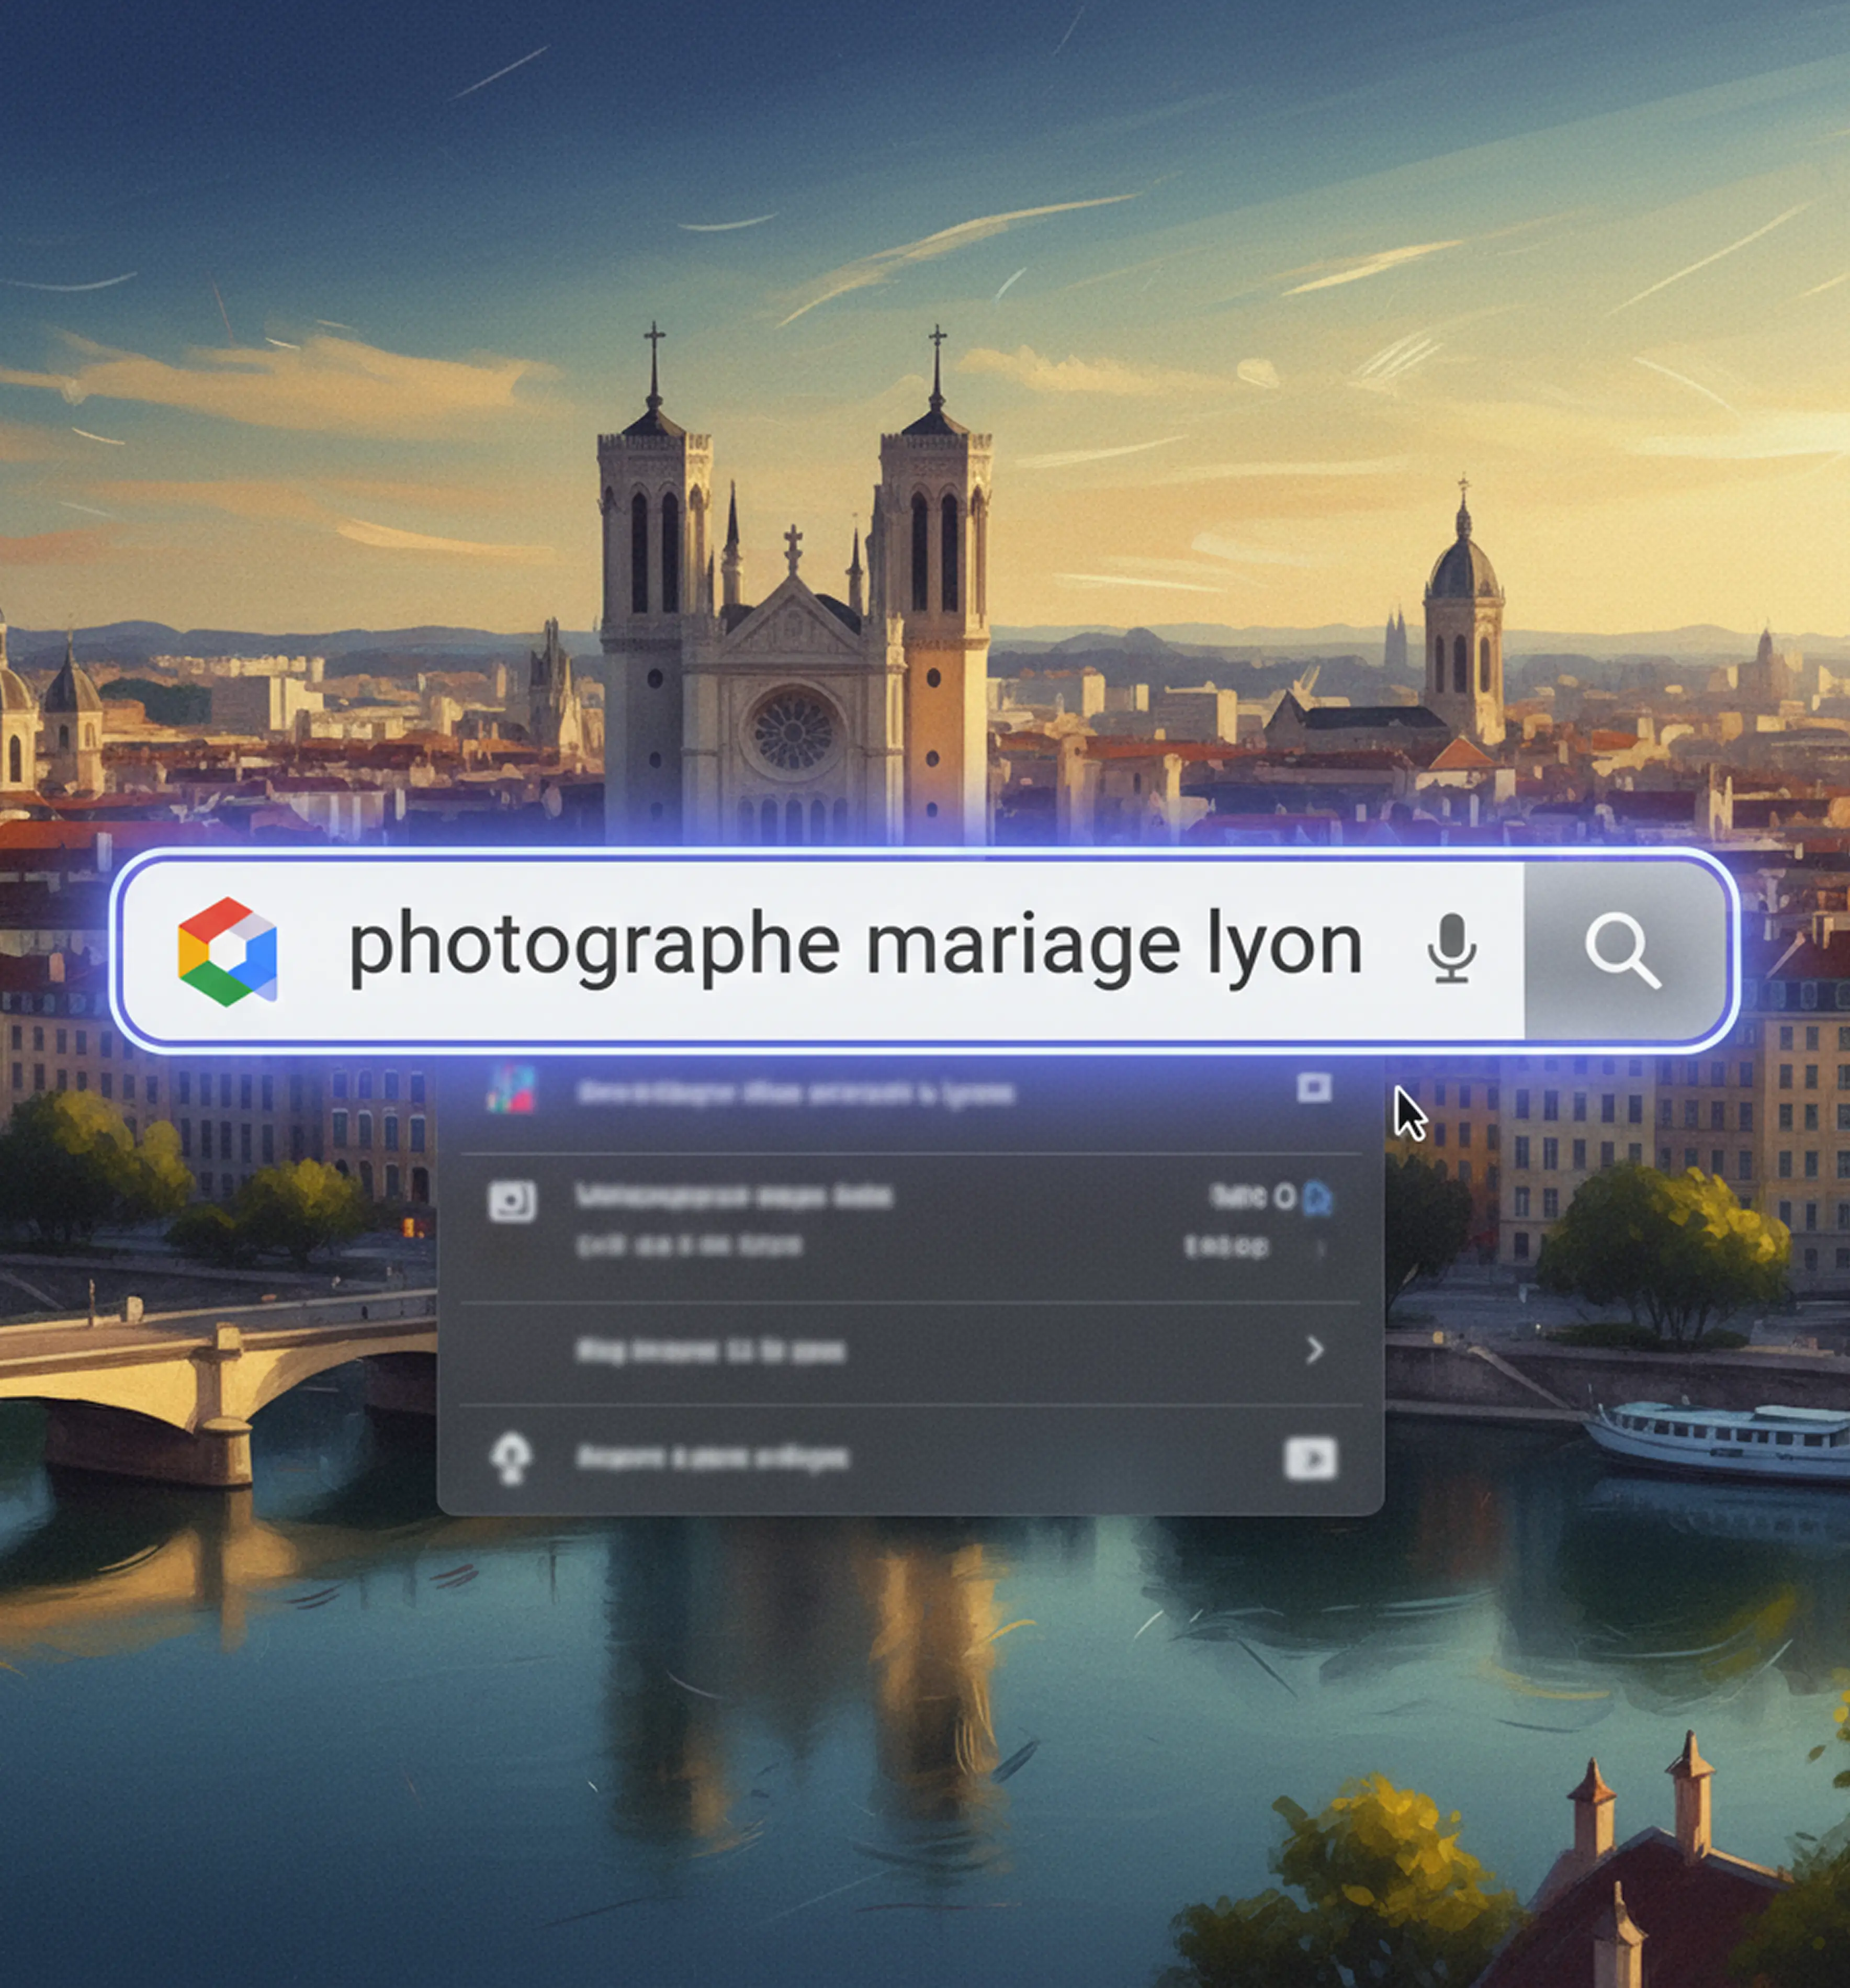Expand third suggestion using right chevron
1850x1988 pixels.
click(1314, 1350)
